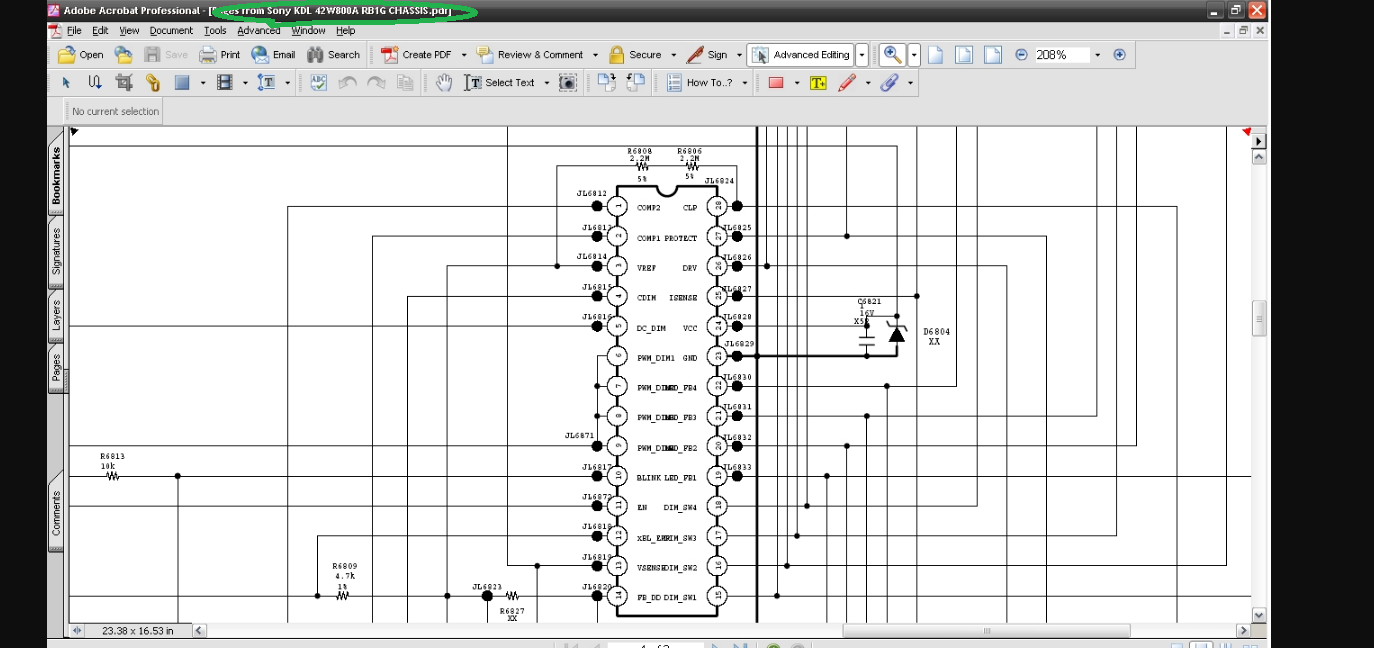Image resolution: width=1374 pixels, height=648 pixels.
Task: Open the Edit menu
Action: click(100, 31)
